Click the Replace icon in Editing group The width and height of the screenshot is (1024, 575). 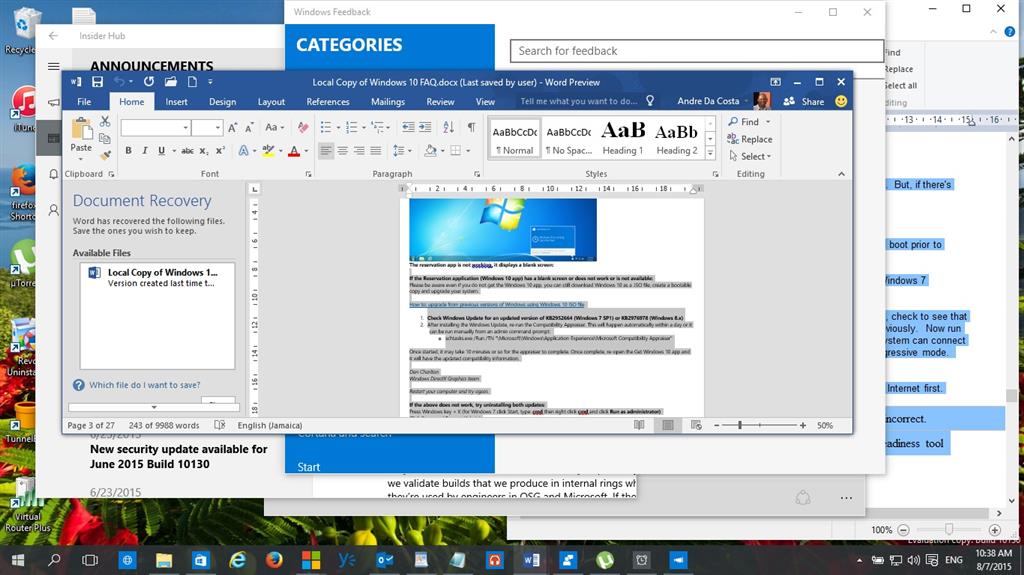point(733,139)
